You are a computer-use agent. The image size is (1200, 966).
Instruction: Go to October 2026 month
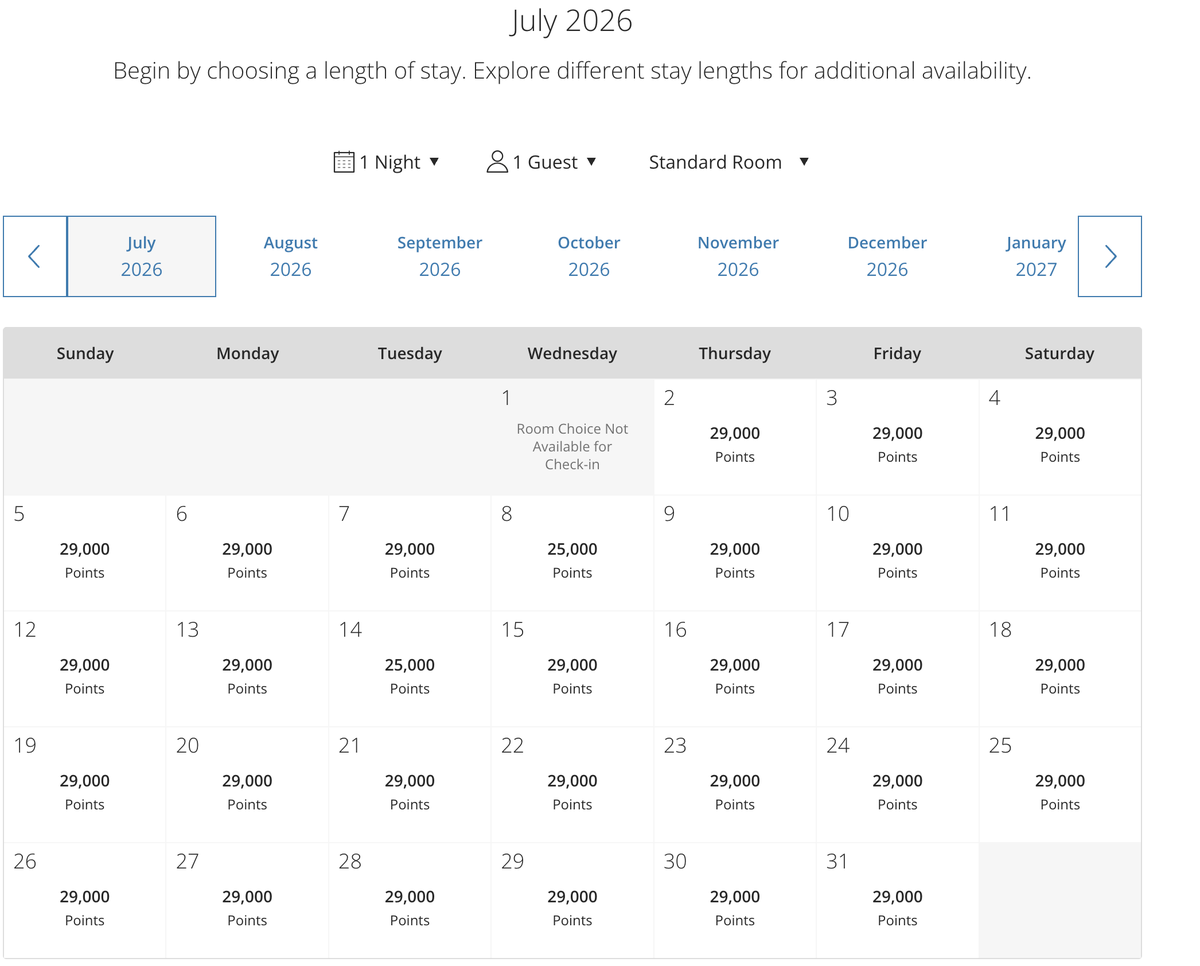(588, 256)
